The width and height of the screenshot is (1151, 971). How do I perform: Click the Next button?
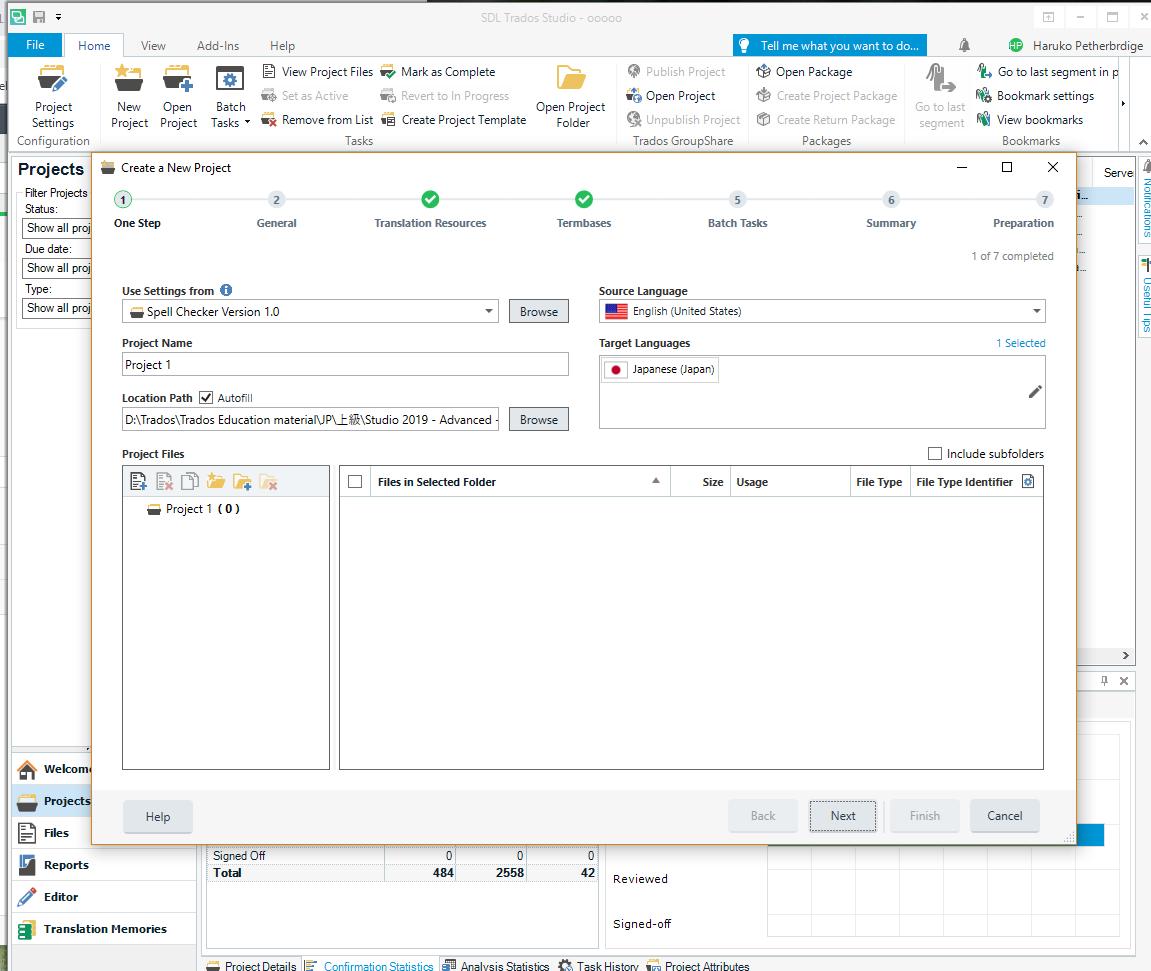(843, 816)
